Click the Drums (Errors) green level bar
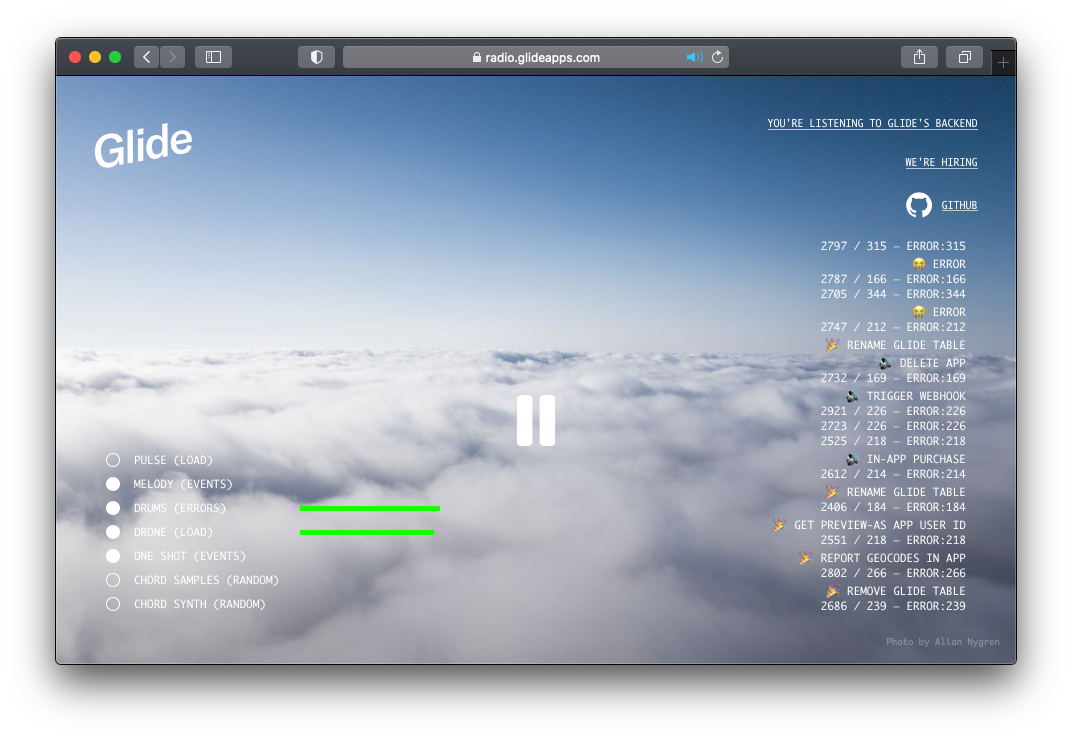 pyautogui.click(x=370, y=508)
